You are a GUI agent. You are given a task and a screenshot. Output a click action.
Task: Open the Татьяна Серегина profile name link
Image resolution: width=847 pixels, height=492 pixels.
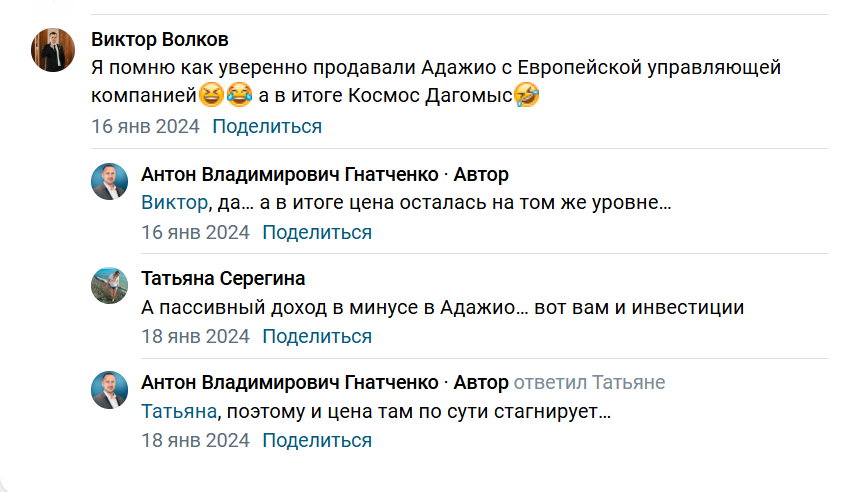(x=223, y=279)
